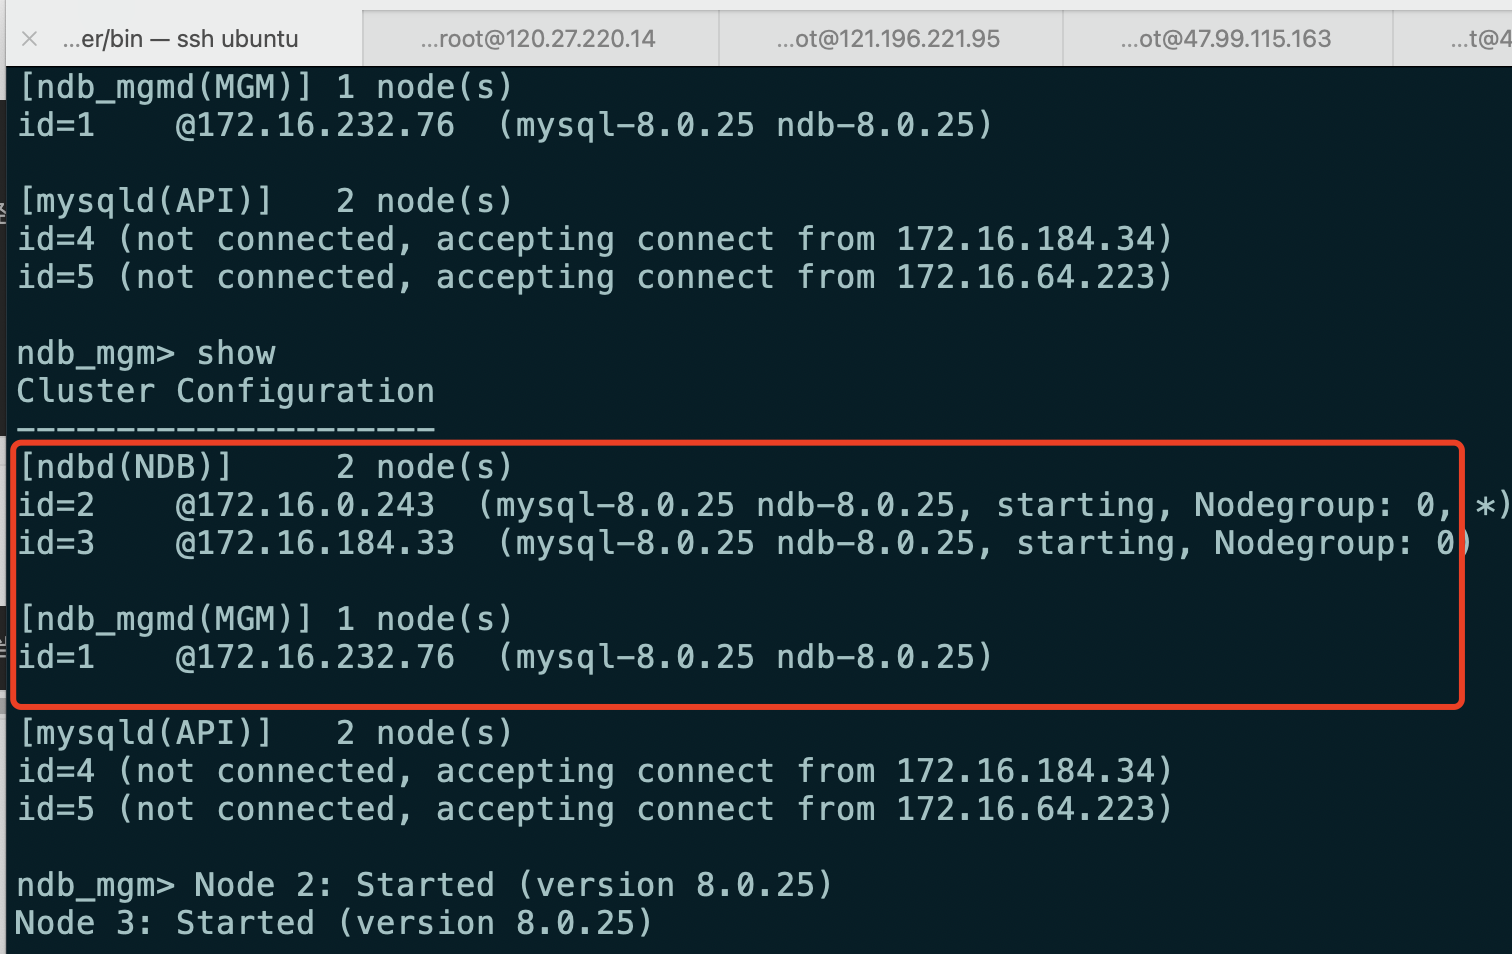Click the mysqld(API) 2 node(s) header line

pyautogui.click(x=265, y=731)
